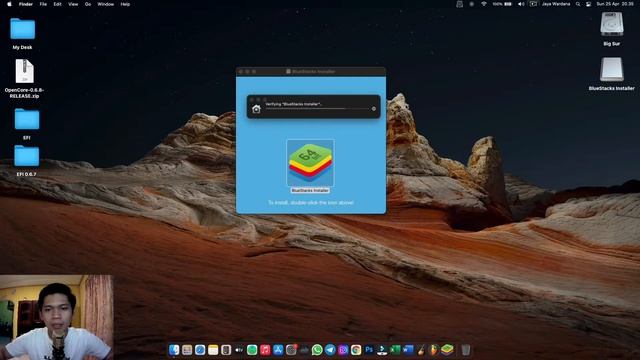The width and height of the screenshot is (640, 360).
Task: Open the View menu
Action: pos(73,4)
